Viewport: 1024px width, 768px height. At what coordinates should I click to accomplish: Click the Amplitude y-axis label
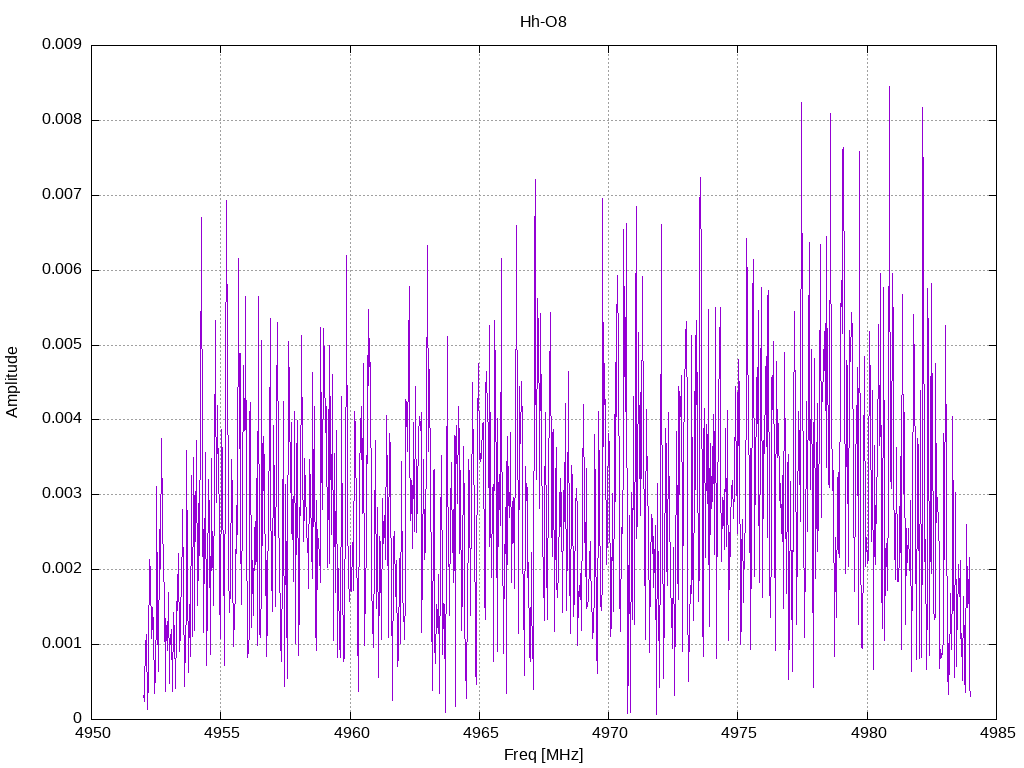pyautogui.click(x=12, y=382)
